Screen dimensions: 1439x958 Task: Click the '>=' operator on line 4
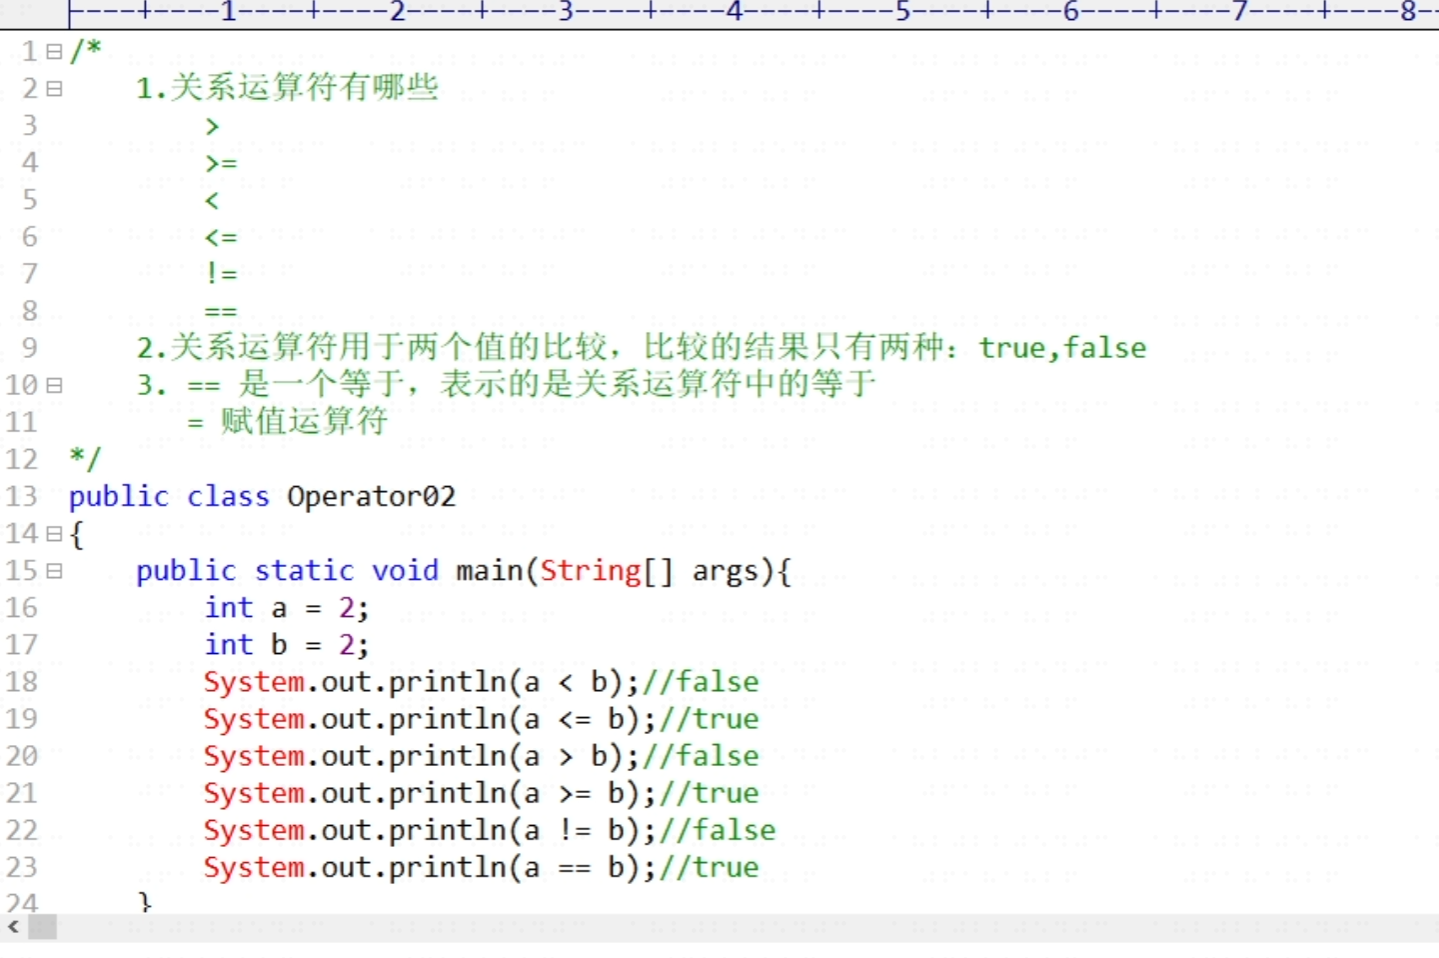click(x=221, y=163)
